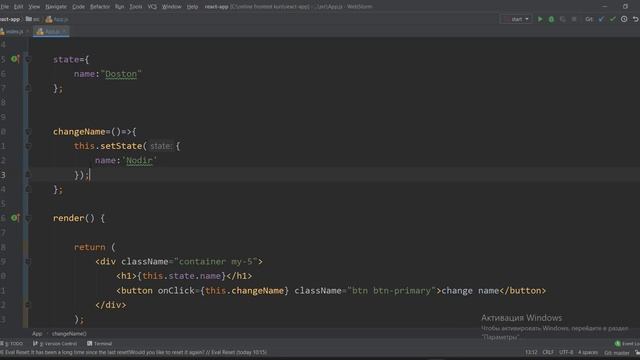Open the Event Log tool window
Image resolution: width=640 pixels, height=360 pixels.
point(627,344)
